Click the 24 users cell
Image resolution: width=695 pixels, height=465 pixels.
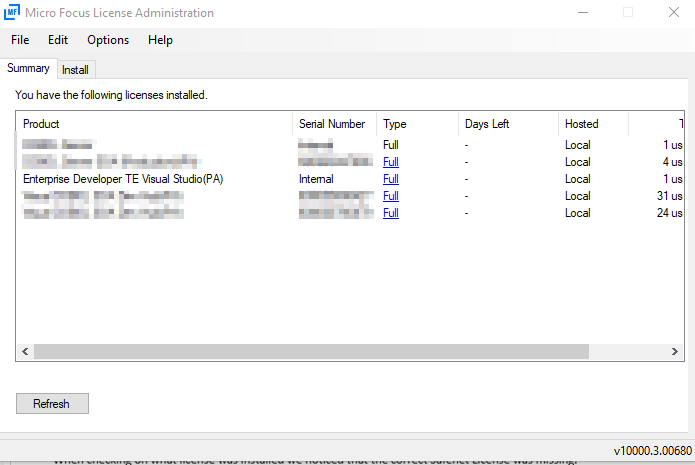(x=669, y=213)
